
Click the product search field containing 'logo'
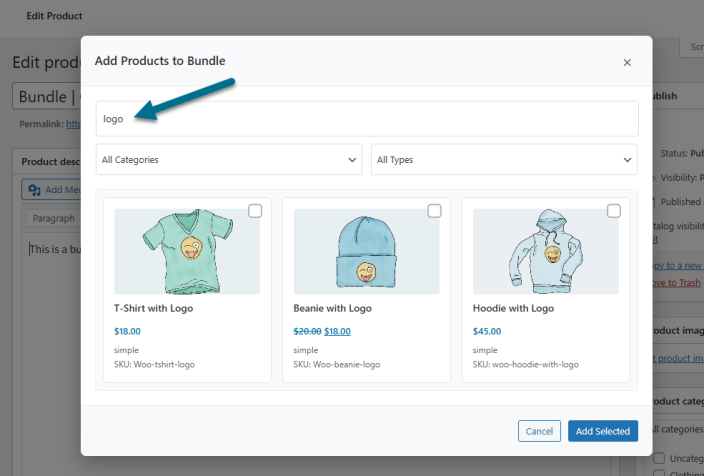[366, 119]
